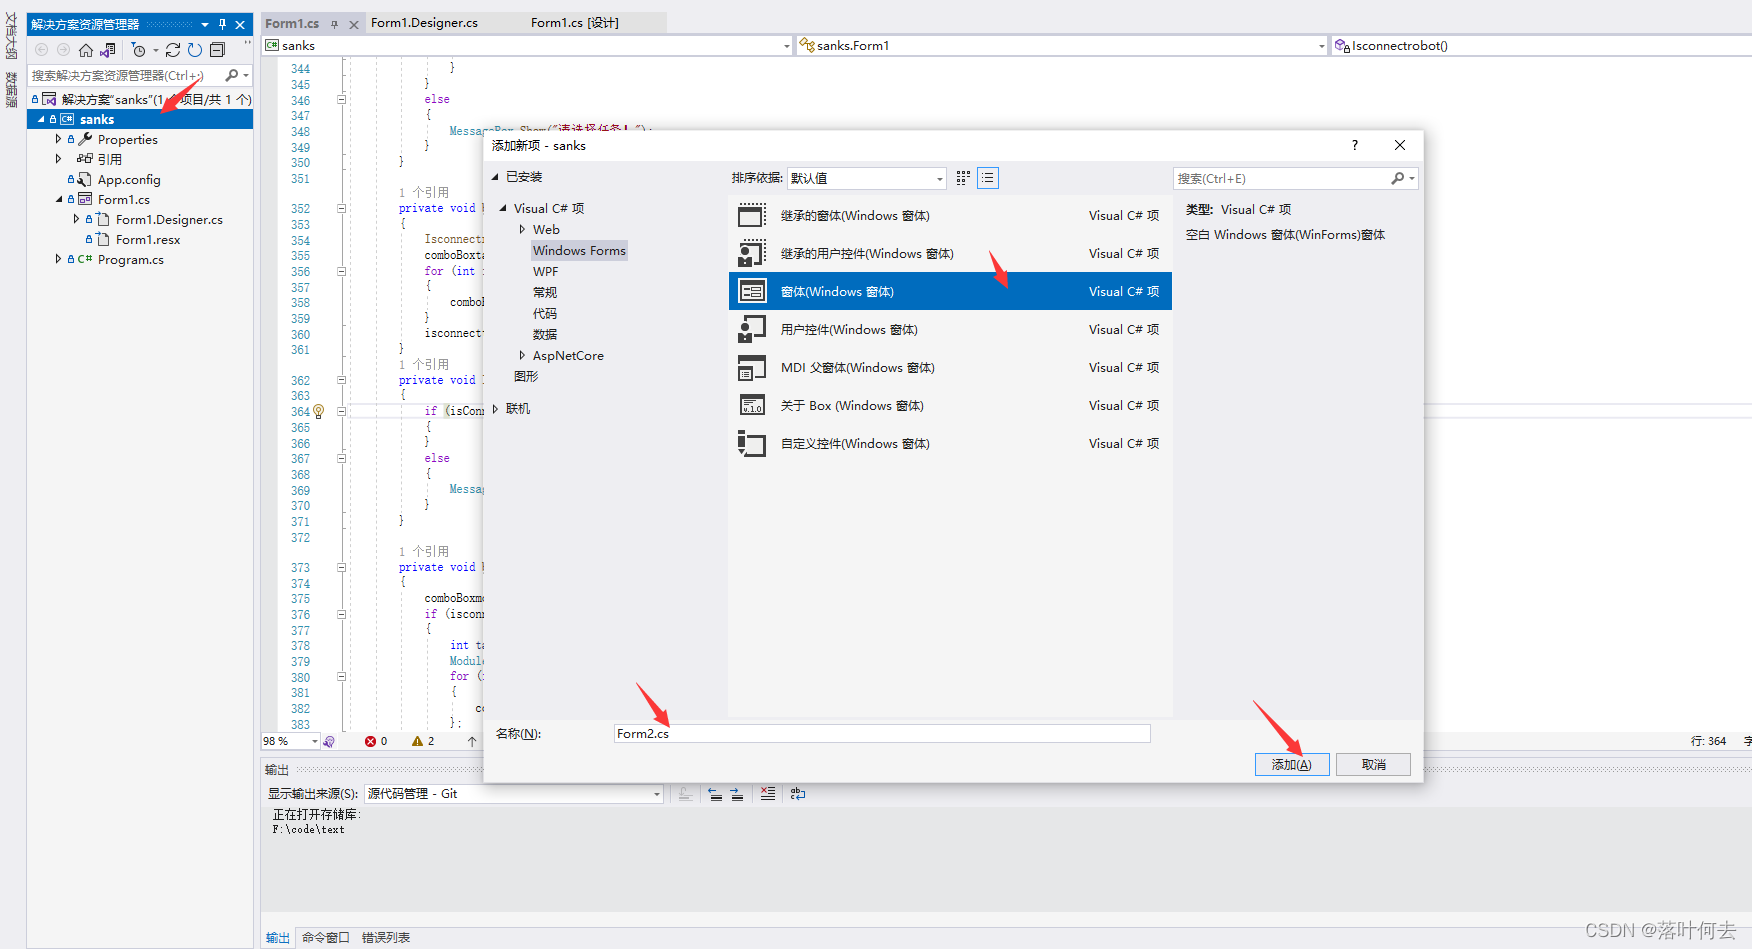Collapse all items in Solution Explorer

(217, 50)
